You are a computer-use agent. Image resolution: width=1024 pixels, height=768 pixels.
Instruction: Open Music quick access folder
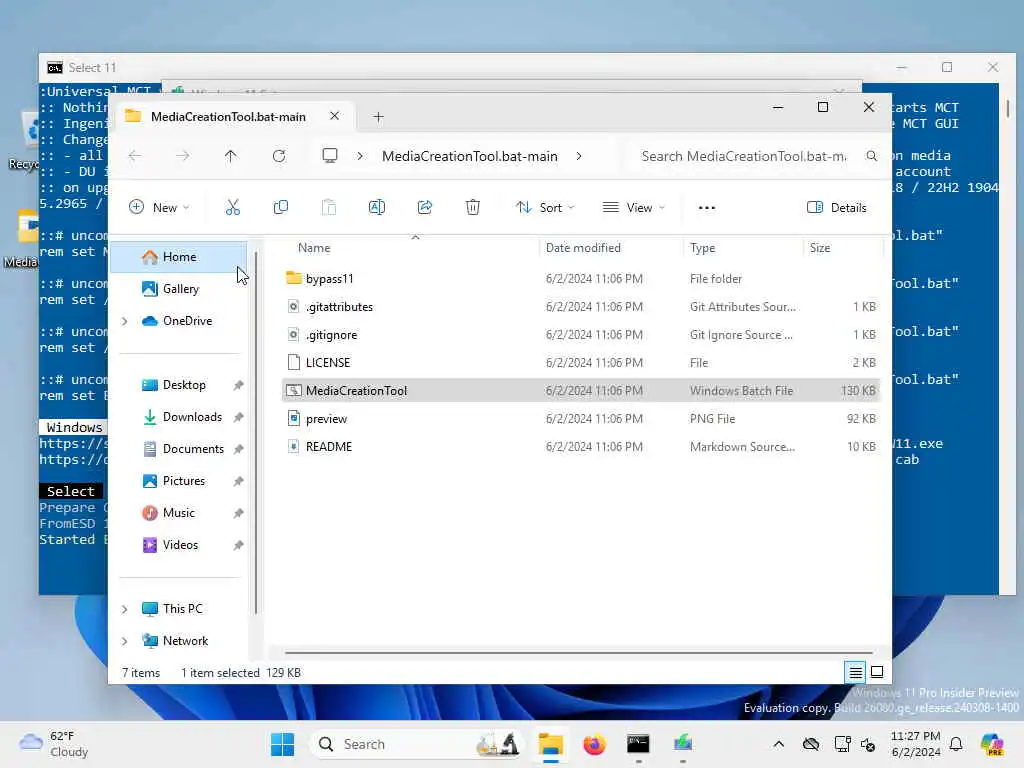pos(178,513)
